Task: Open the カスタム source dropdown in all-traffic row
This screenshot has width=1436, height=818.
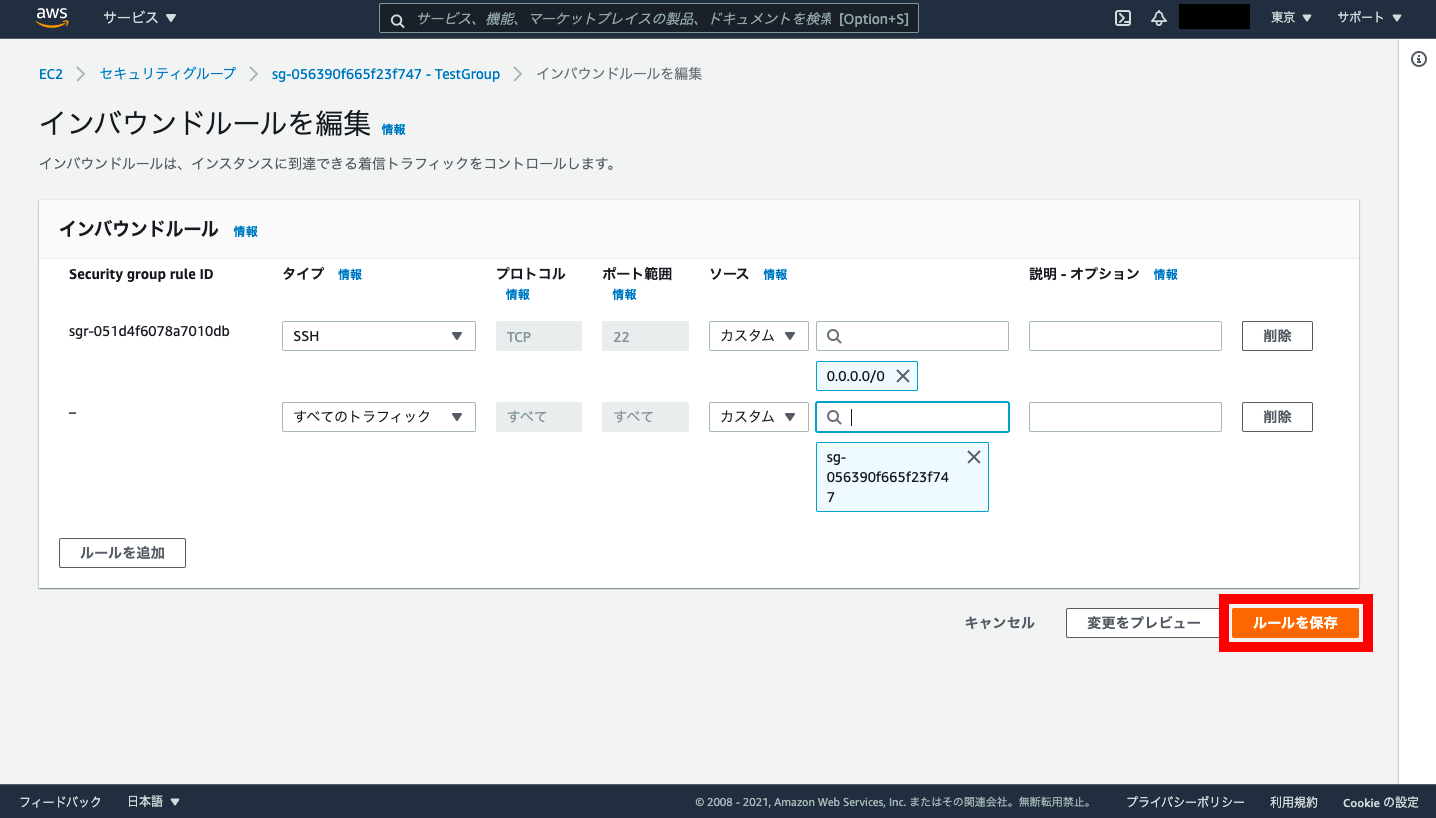Action: (759, 416)
